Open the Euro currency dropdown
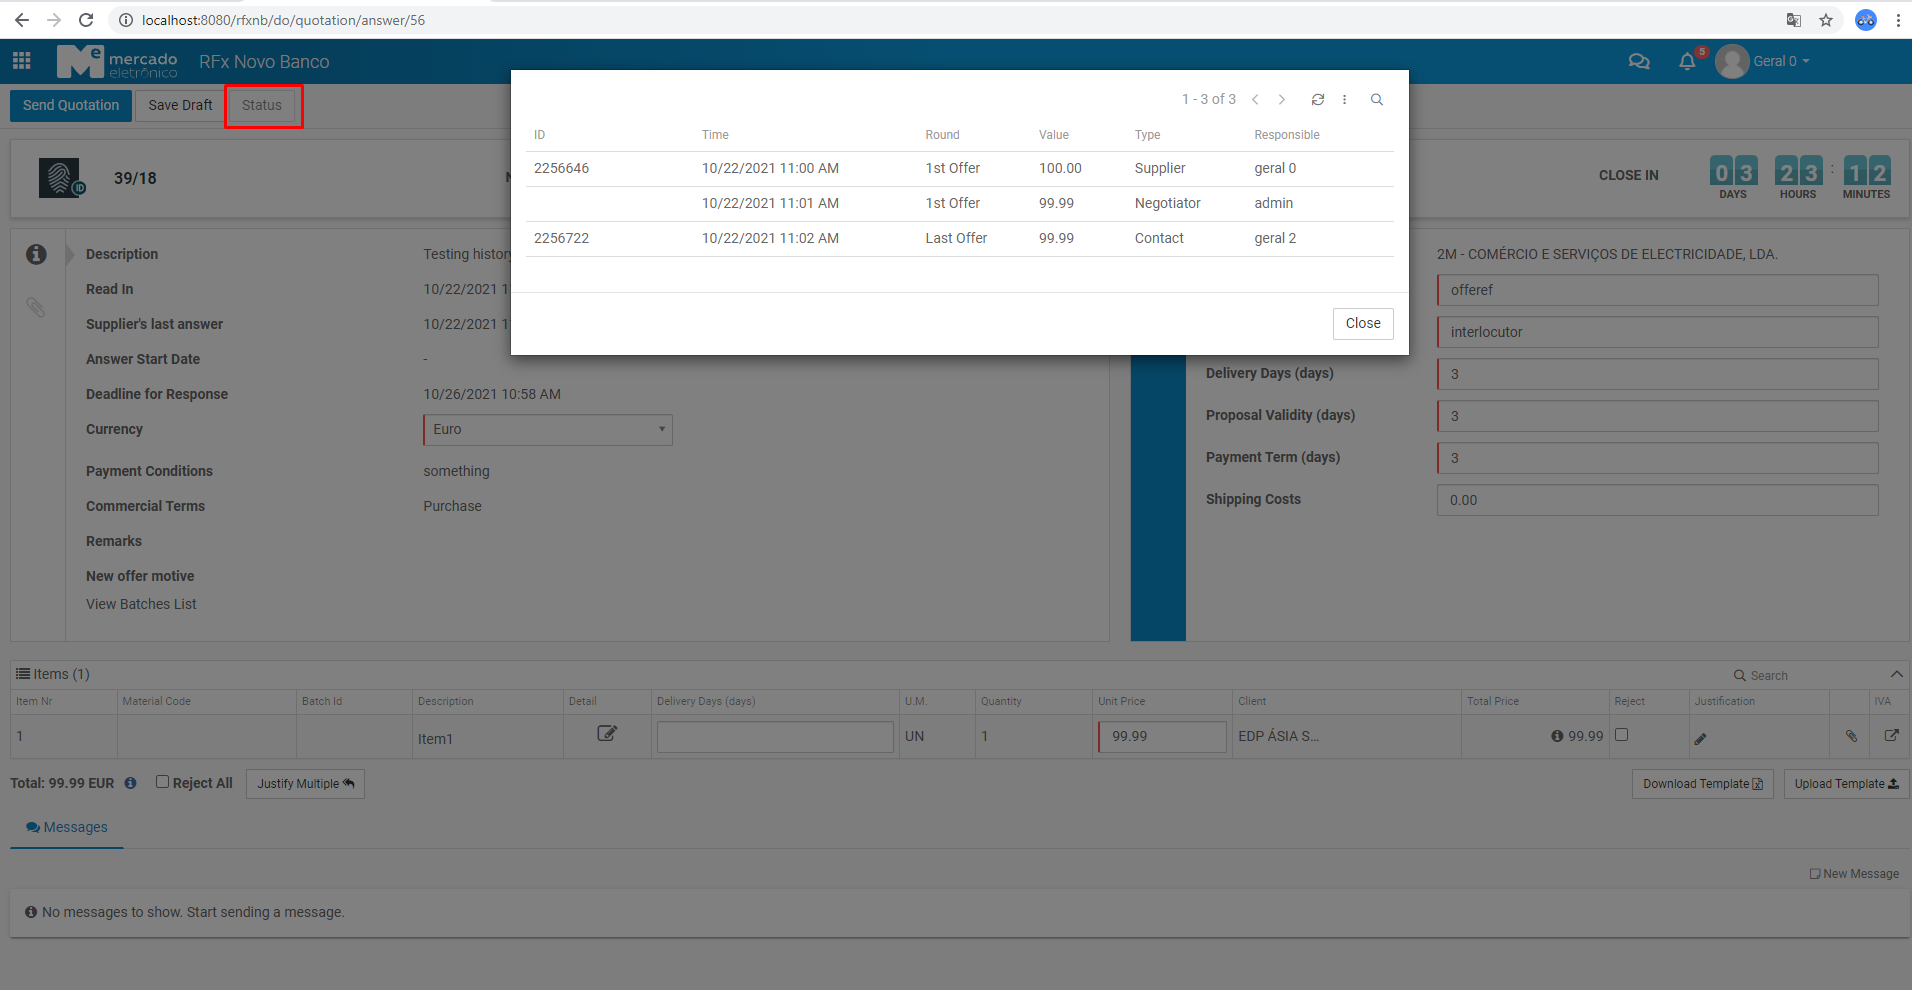Viewport: 1912px width, 990px height. coord(547,429)
